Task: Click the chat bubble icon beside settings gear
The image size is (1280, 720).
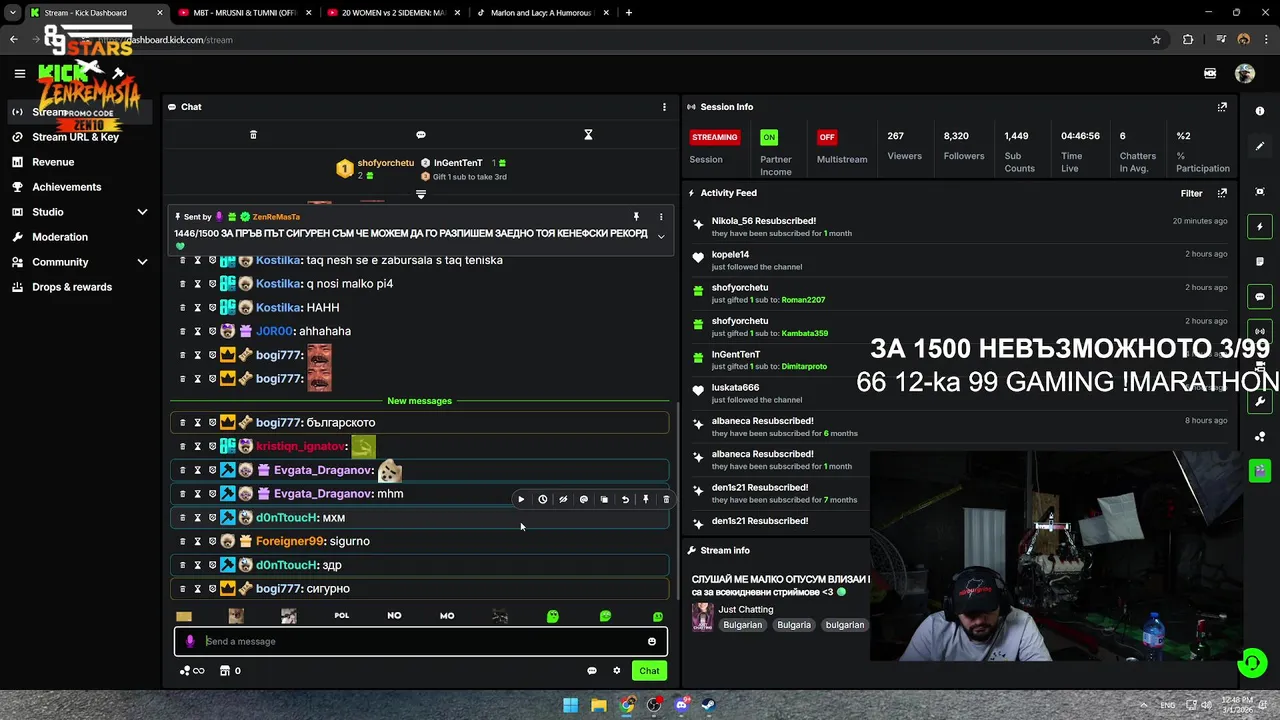Action: click(592, 671)
